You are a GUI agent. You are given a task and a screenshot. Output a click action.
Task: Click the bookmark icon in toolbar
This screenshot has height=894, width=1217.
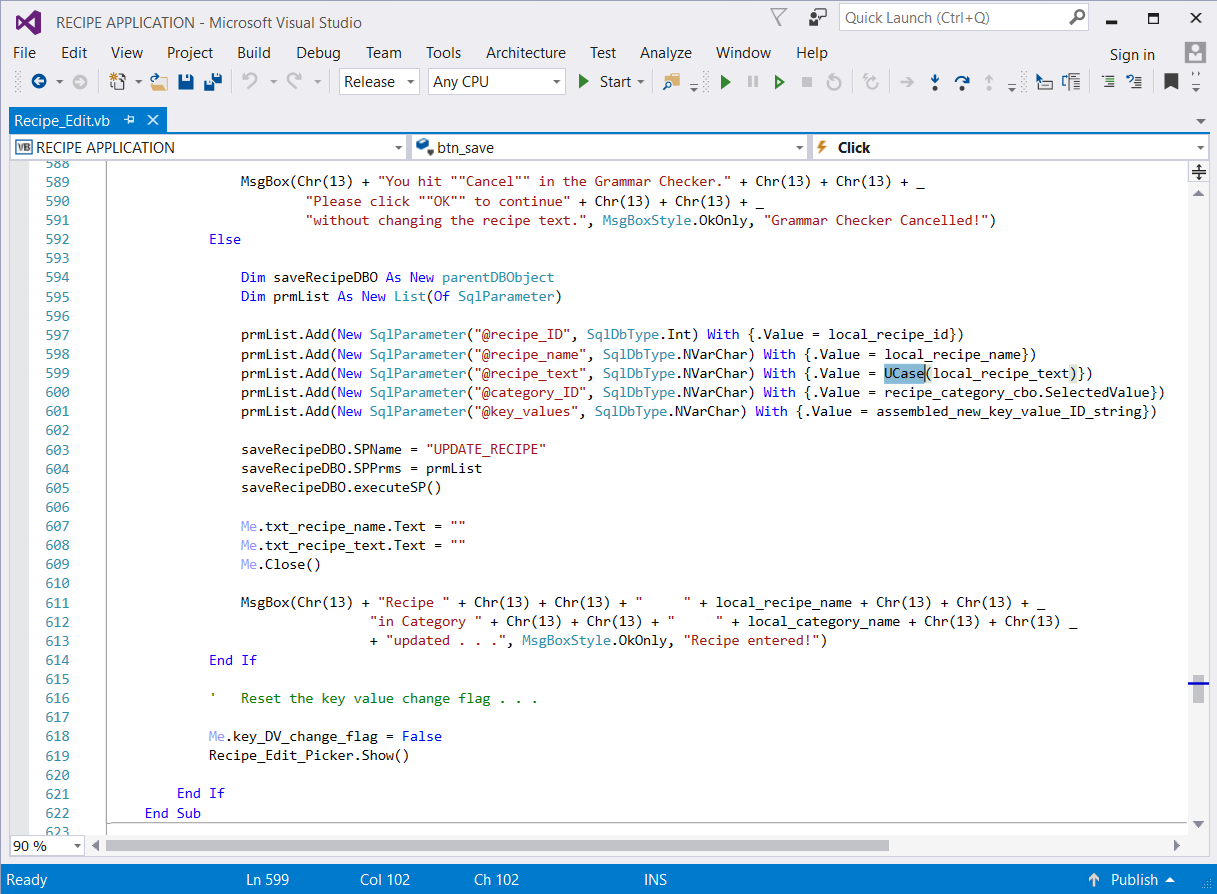tap(1170, 82)
